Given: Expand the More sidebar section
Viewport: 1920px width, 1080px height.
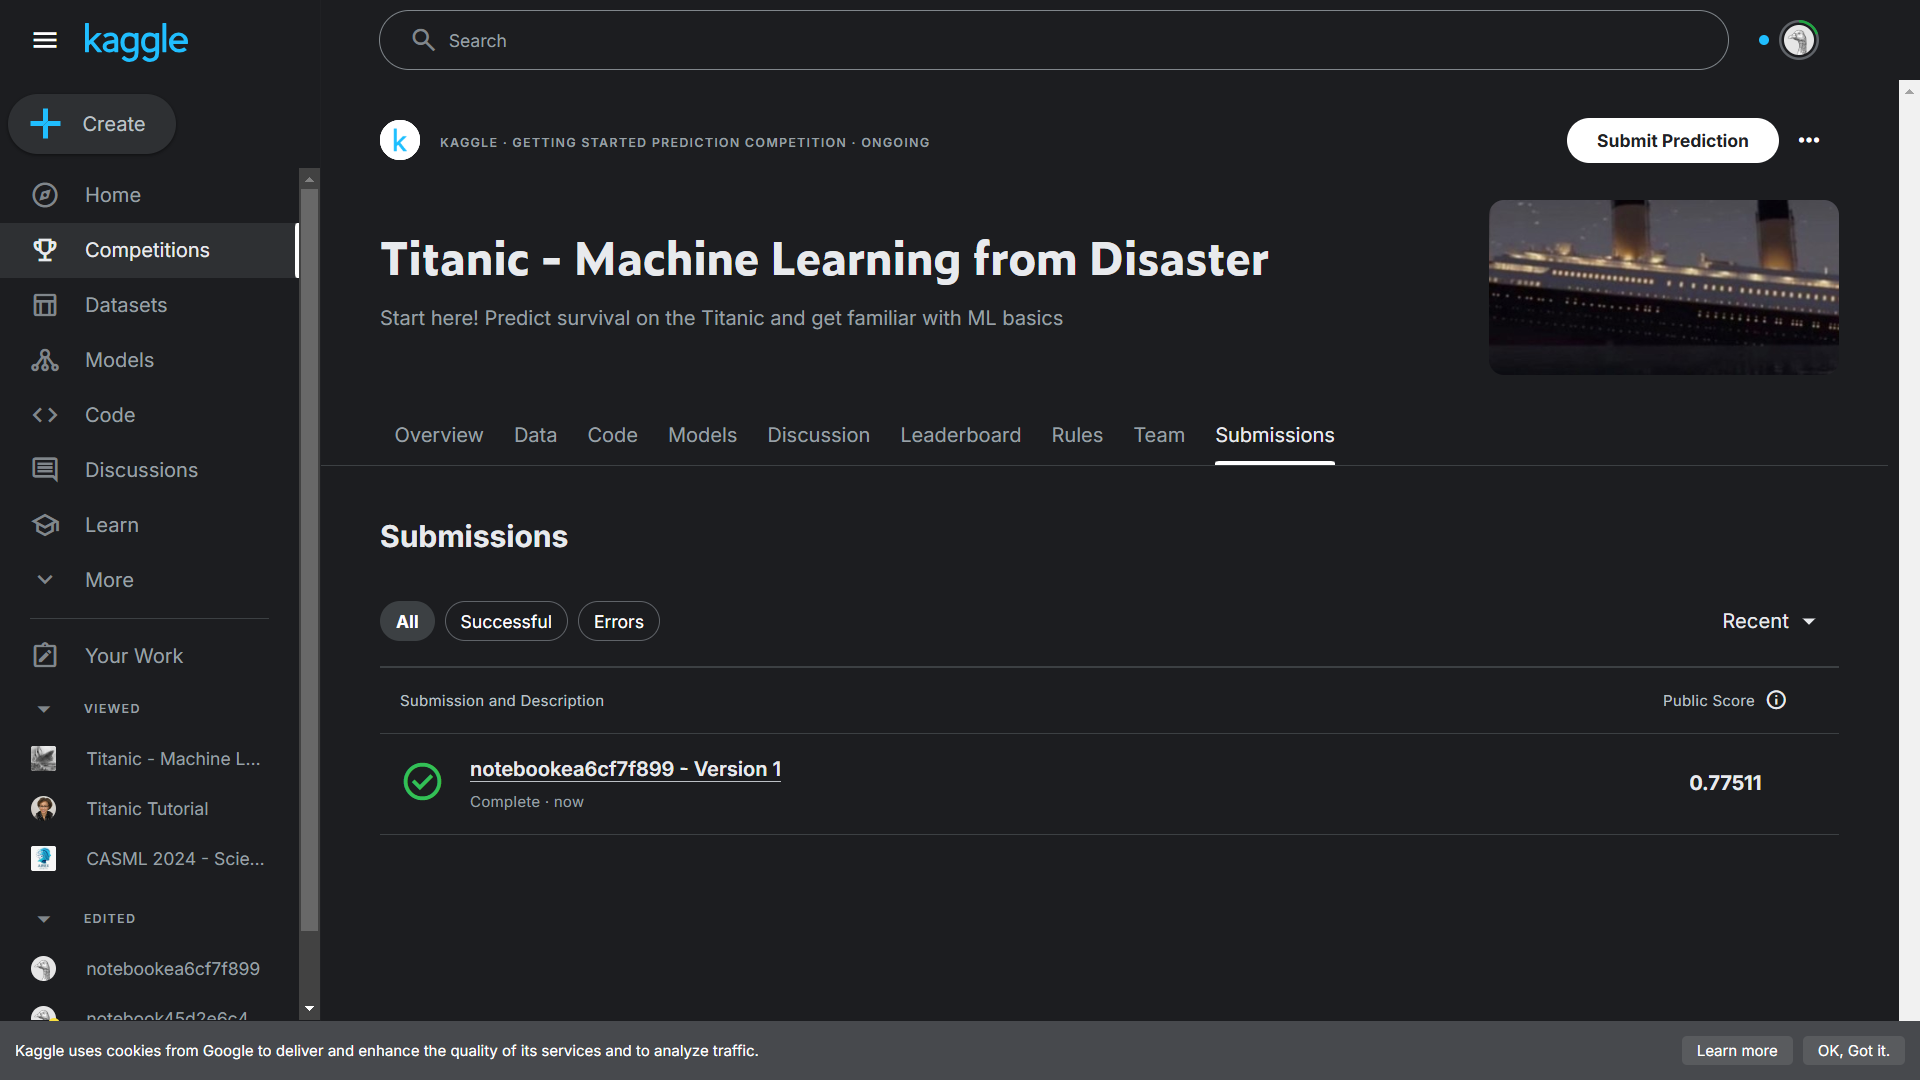Looking at the screenshot, I should tap(109, 580).
